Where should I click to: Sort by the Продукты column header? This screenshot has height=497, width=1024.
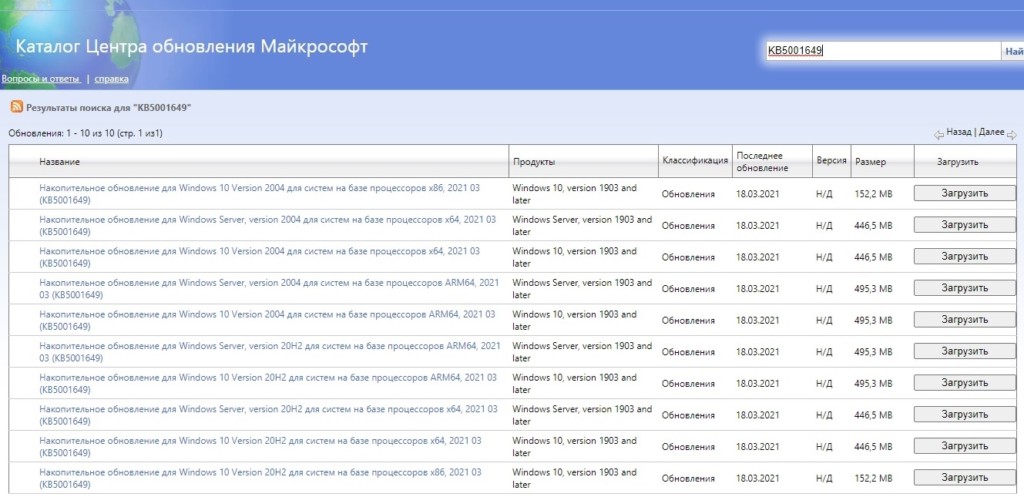(534, 161)
